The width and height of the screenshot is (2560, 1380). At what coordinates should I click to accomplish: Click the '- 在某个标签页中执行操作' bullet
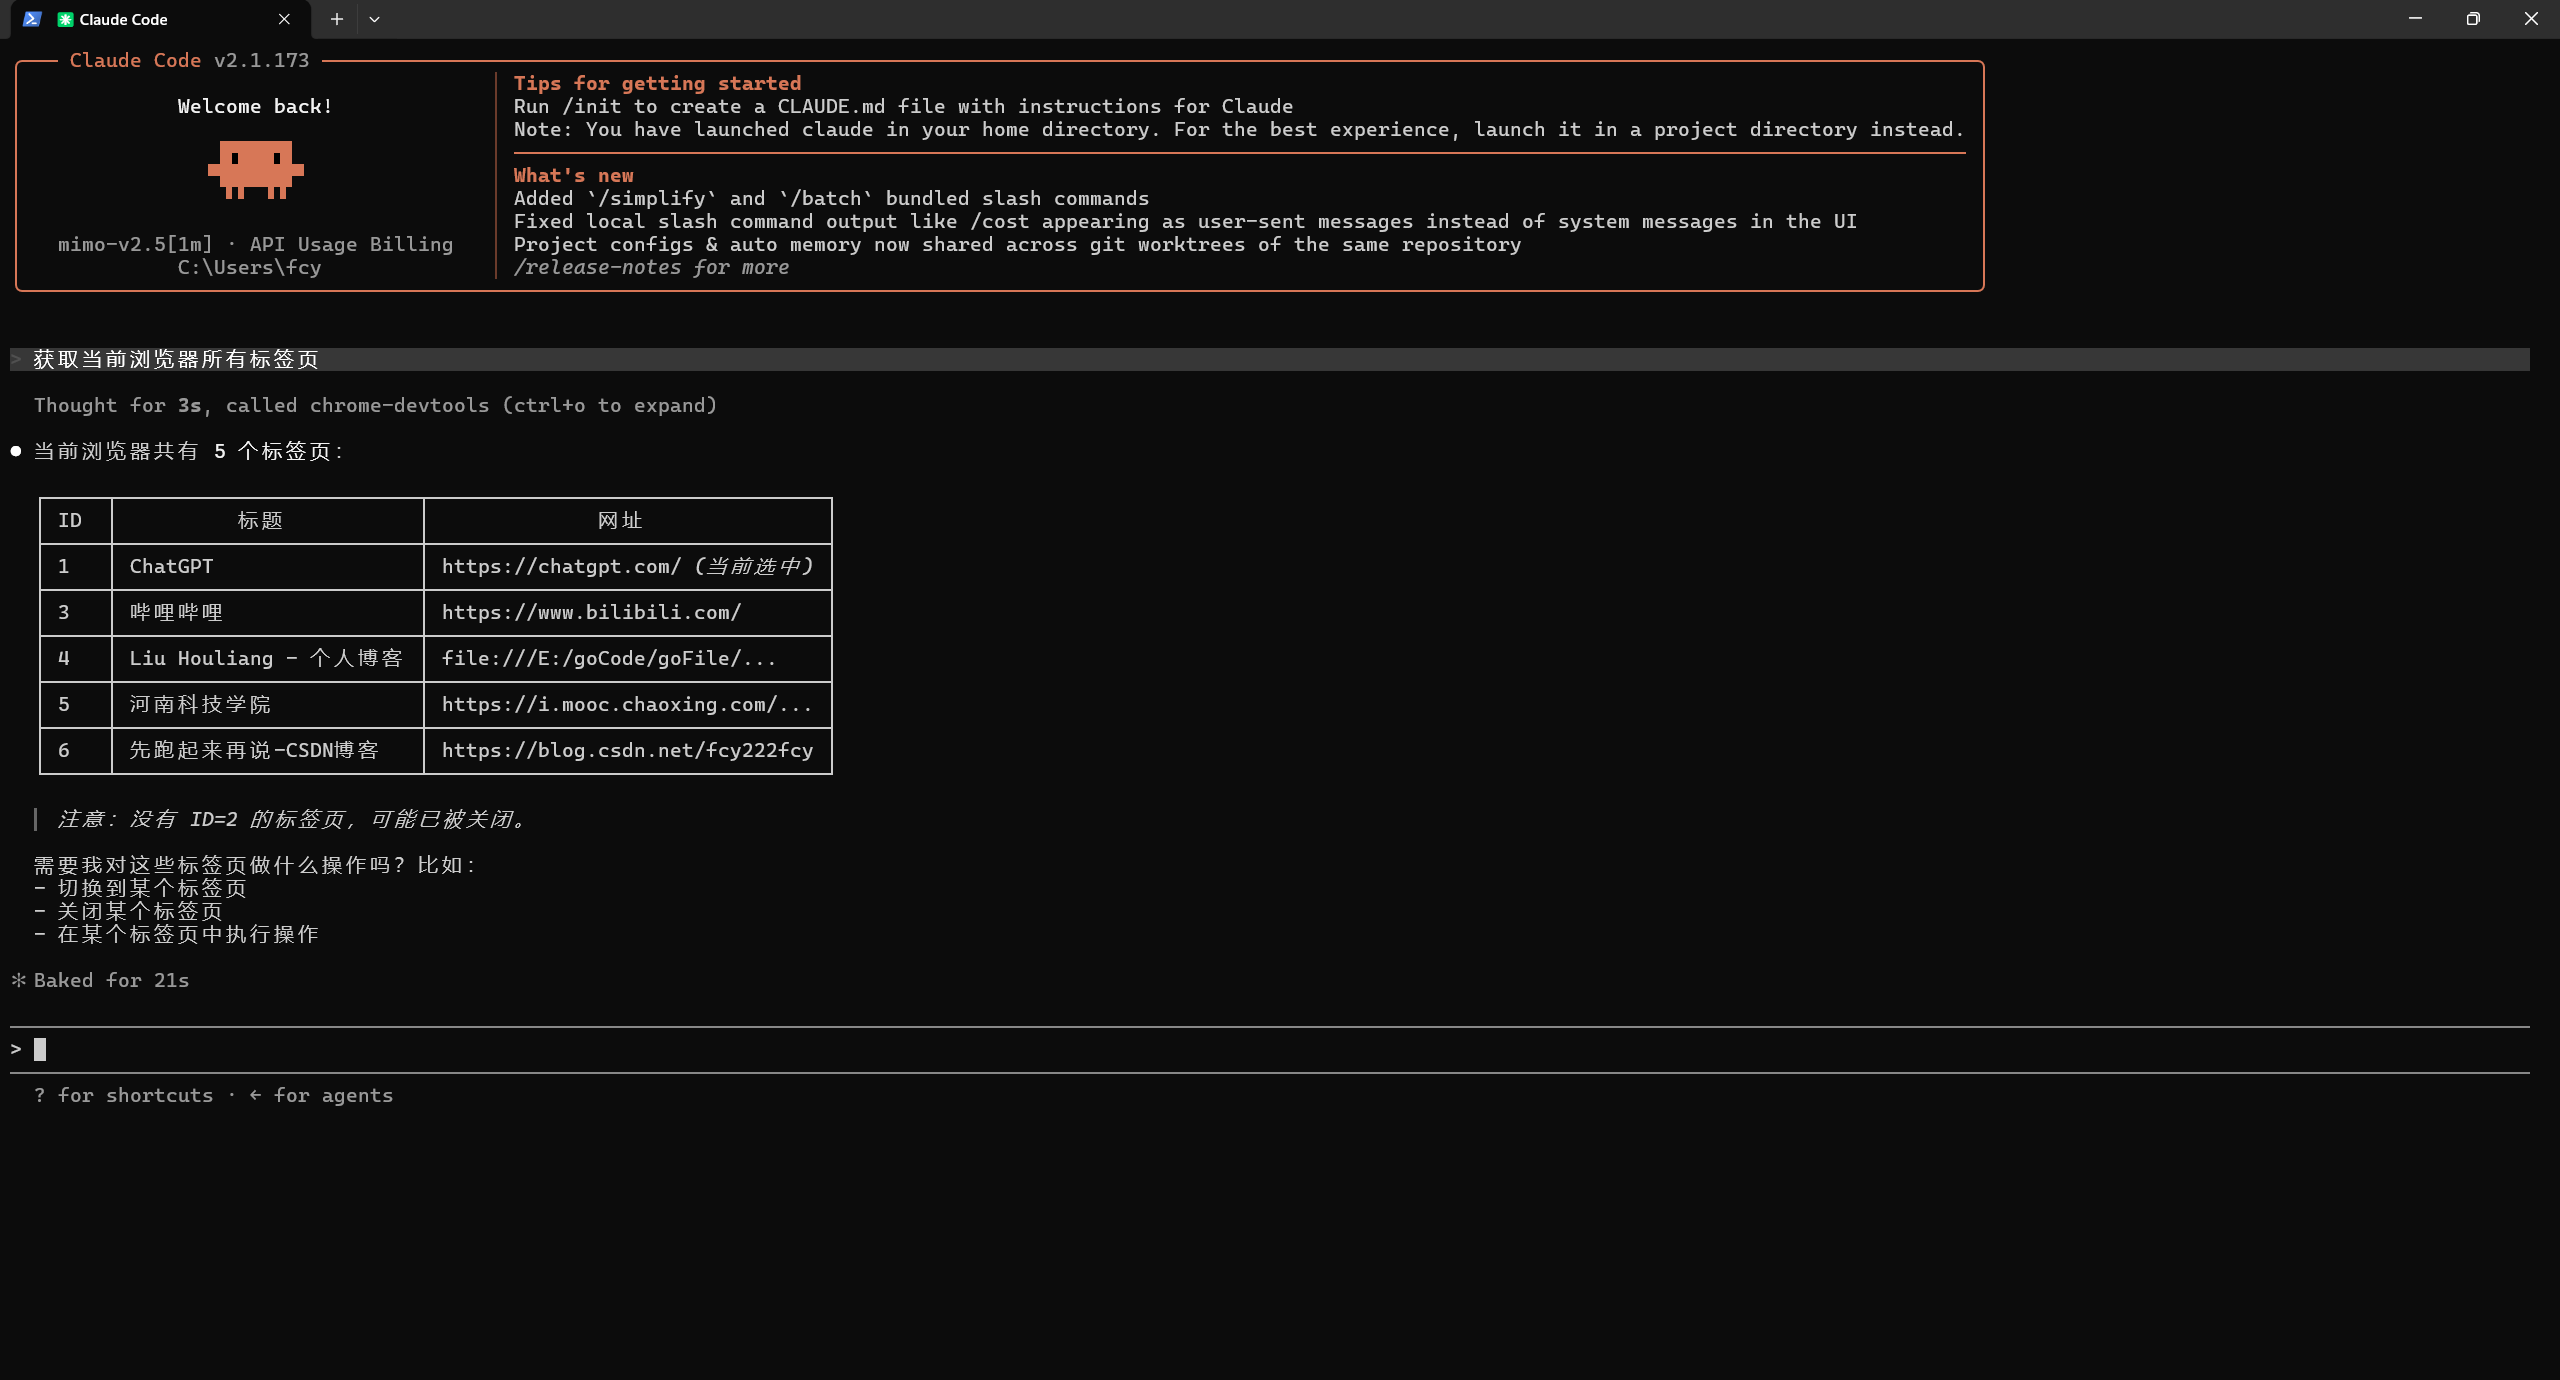click(x=176, y=934)
